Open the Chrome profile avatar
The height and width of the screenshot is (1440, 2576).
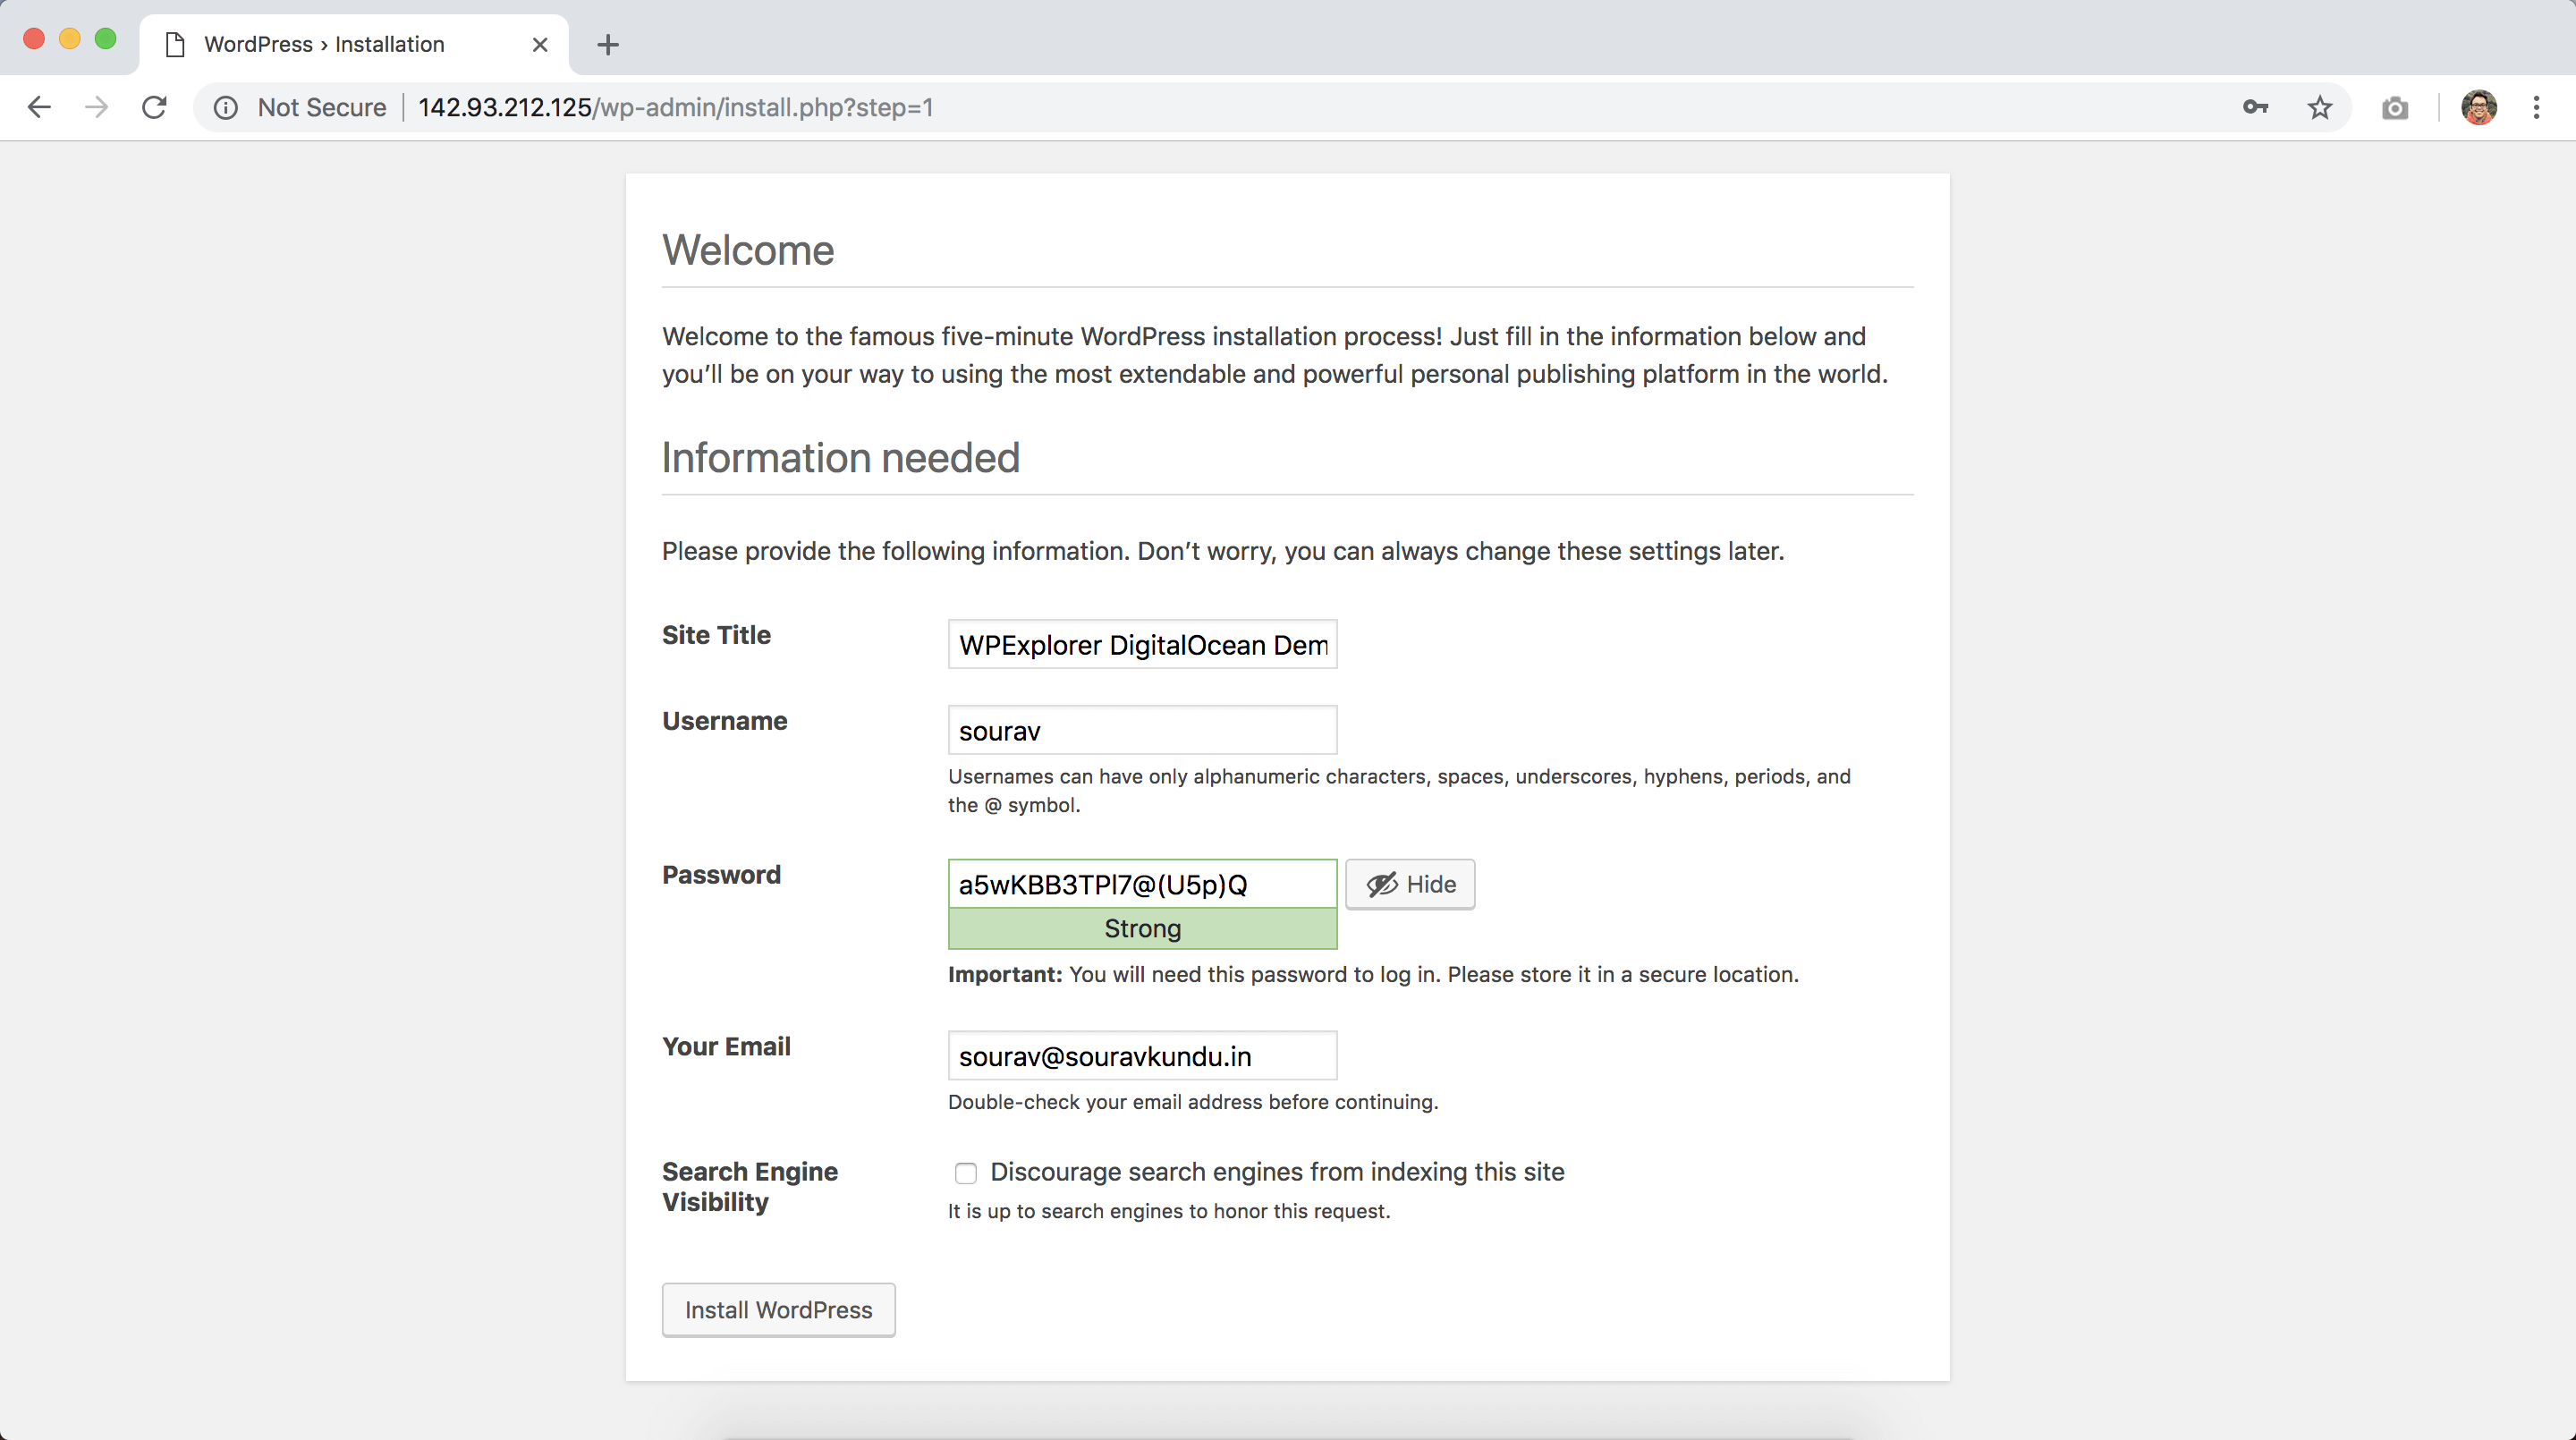pyautogui.click(x=2479, y=107)
